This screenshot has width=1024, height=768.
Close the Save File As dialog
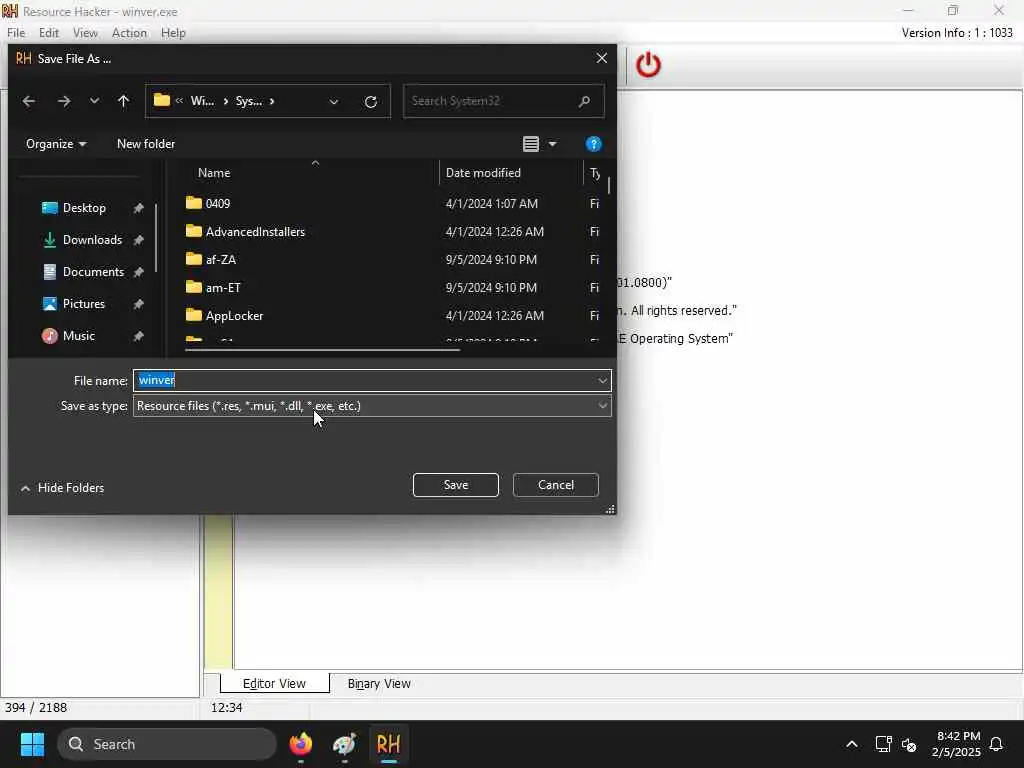(601, 58)
